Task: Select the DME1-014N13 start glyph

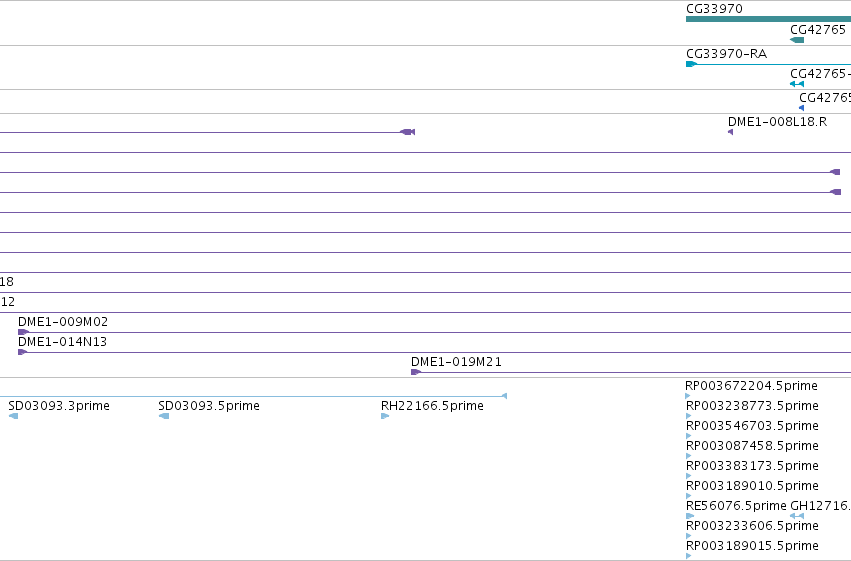Action: pyautogui.click(x=22, y=352)
